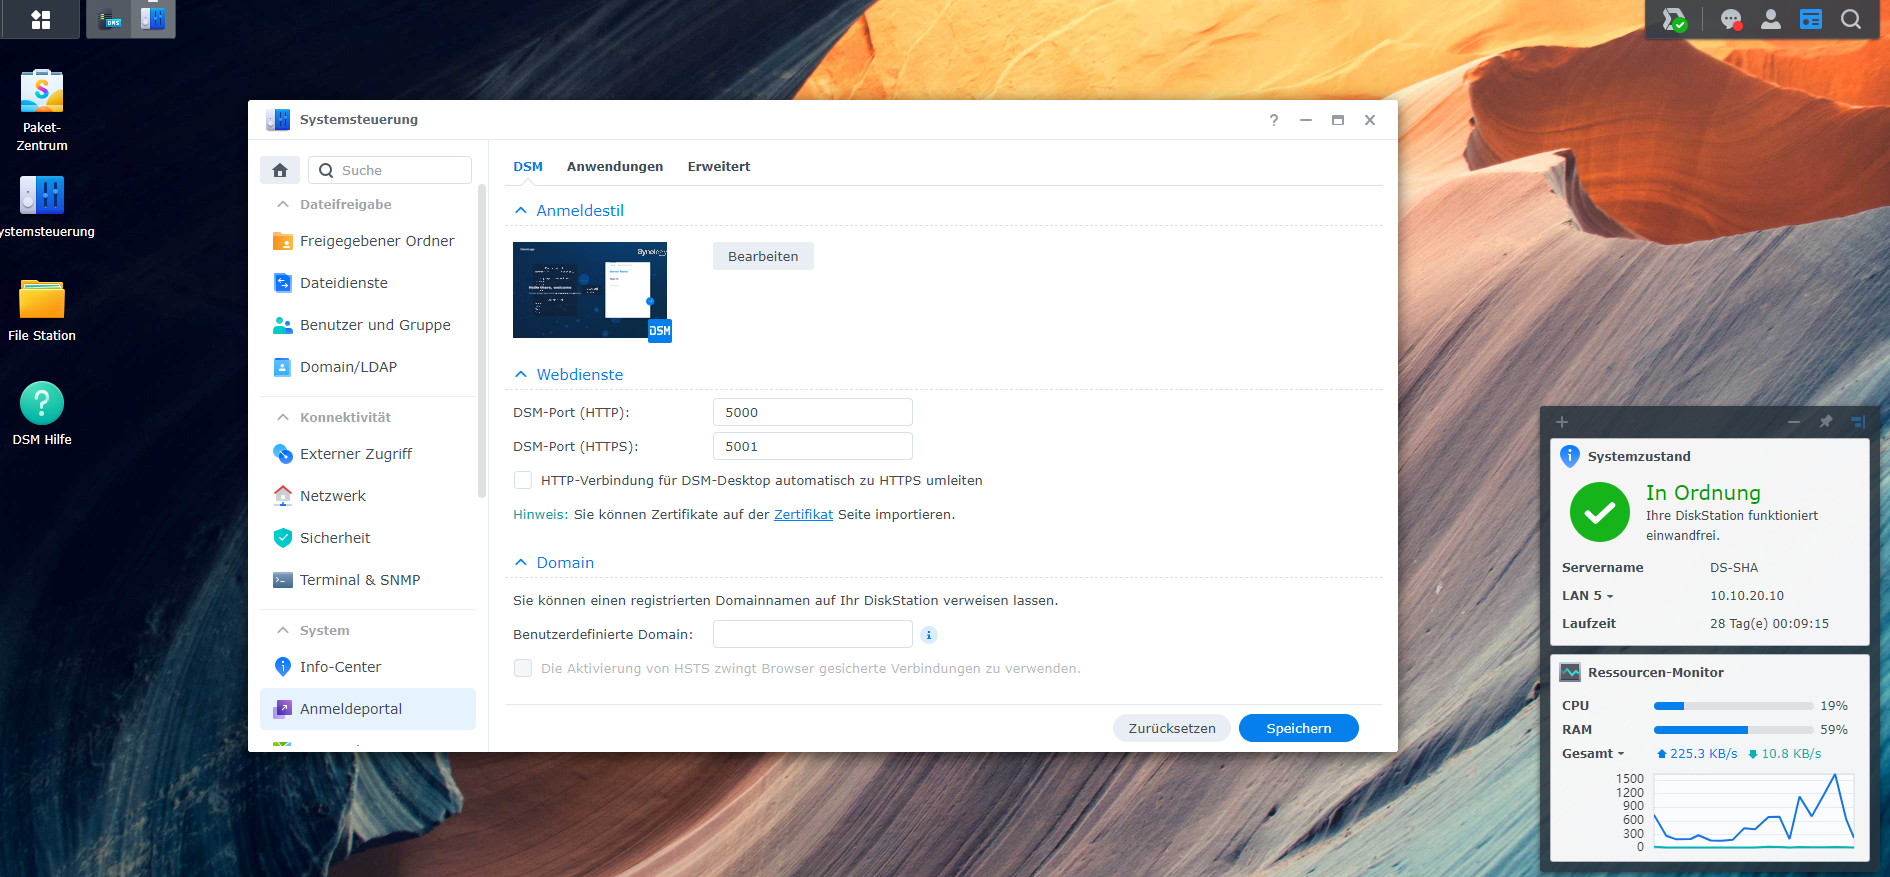Screen dimensions: 1890x877
Task: Select the Systemsteuerung taskbar app icon
Action: (153, 19)
